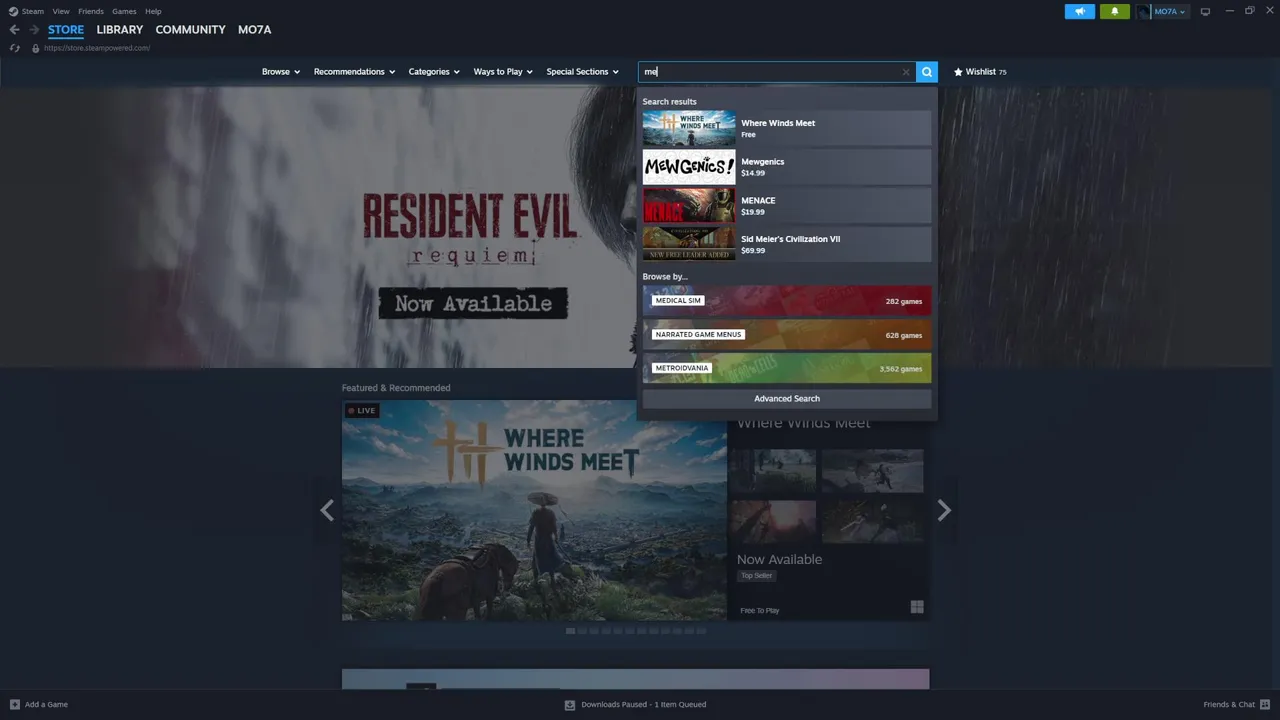1280x720 pixels.
Task: Go forward with the right arrow
Action: tap(34, 30)
